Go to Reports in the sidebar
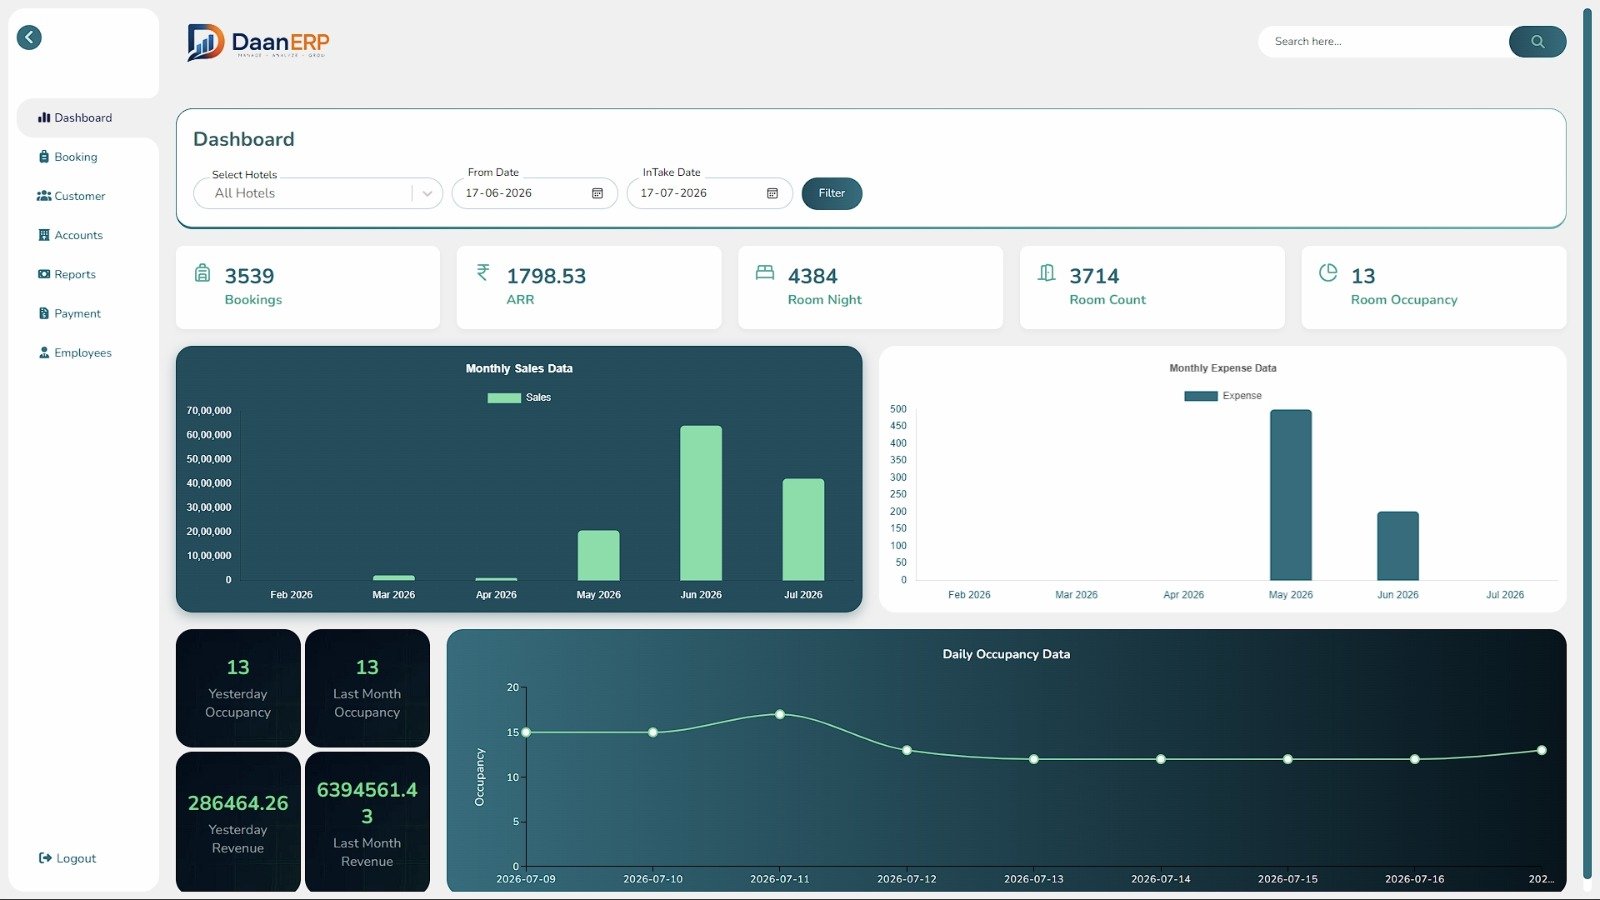The height and width of the screenshot is (900, 1600). click(x=67, y=274)
